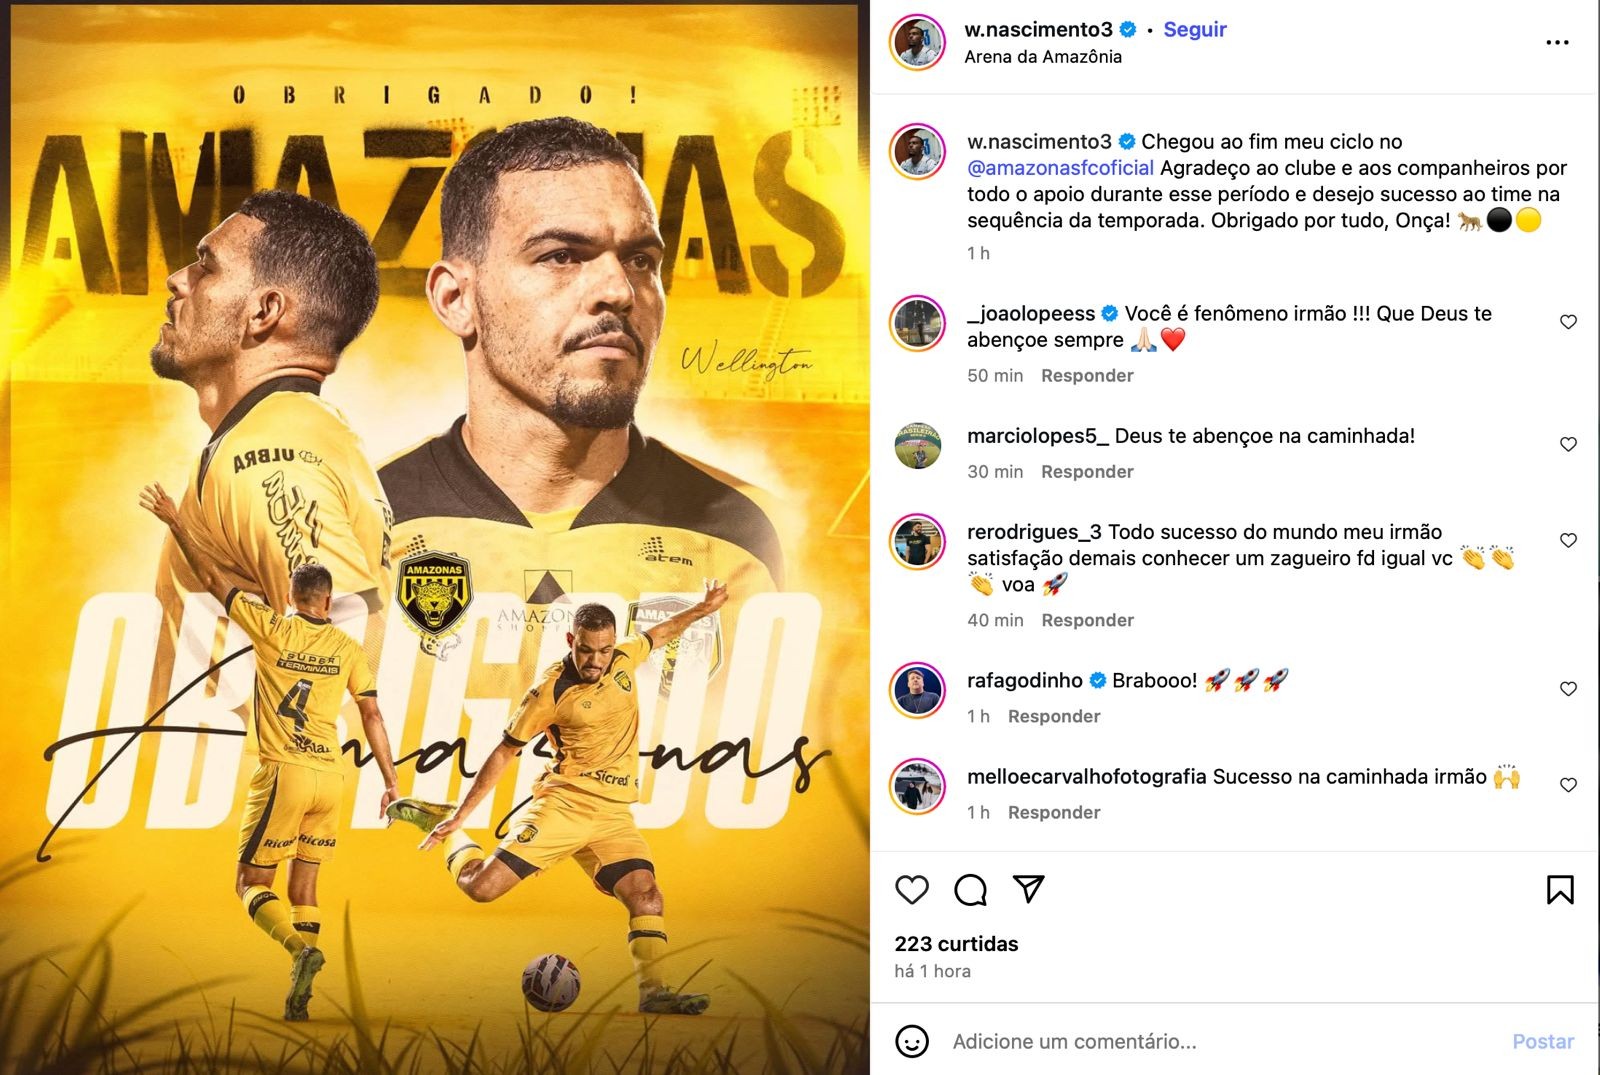The height and width of the screenshot is (1075, 1600).
Task: Open w.nascimento3 profile avatar in header
Action: tap(917, 43)
